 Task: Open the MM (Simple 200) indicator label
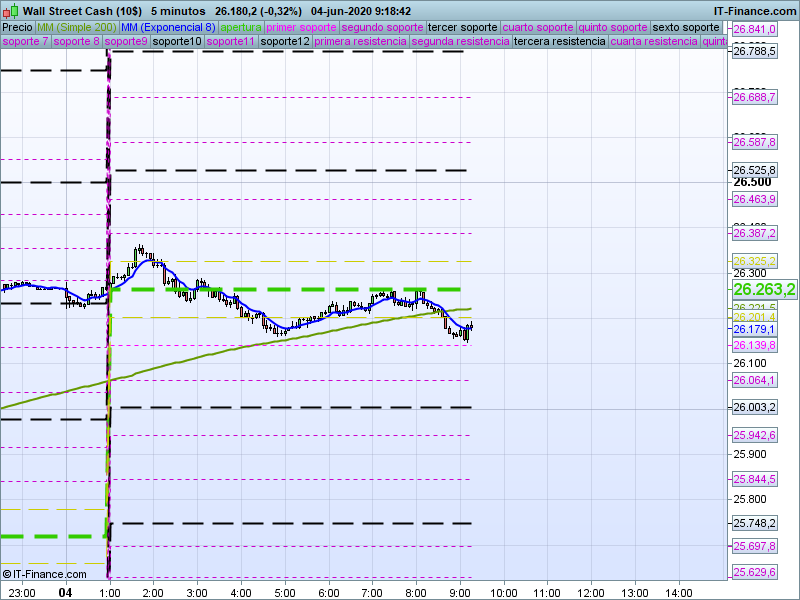coord(70,27)
